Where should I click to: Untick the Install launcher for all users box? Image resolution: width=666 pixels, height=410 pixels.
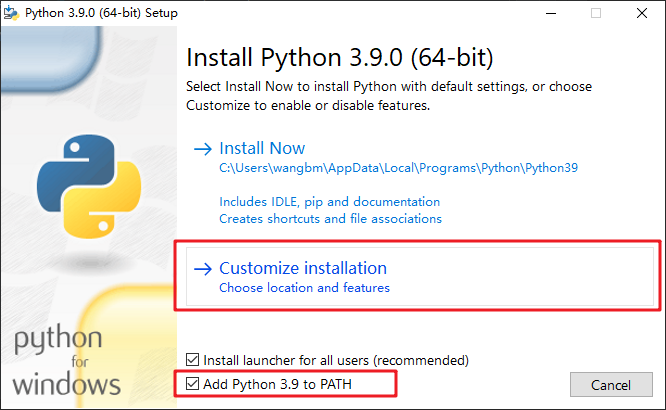193,360
